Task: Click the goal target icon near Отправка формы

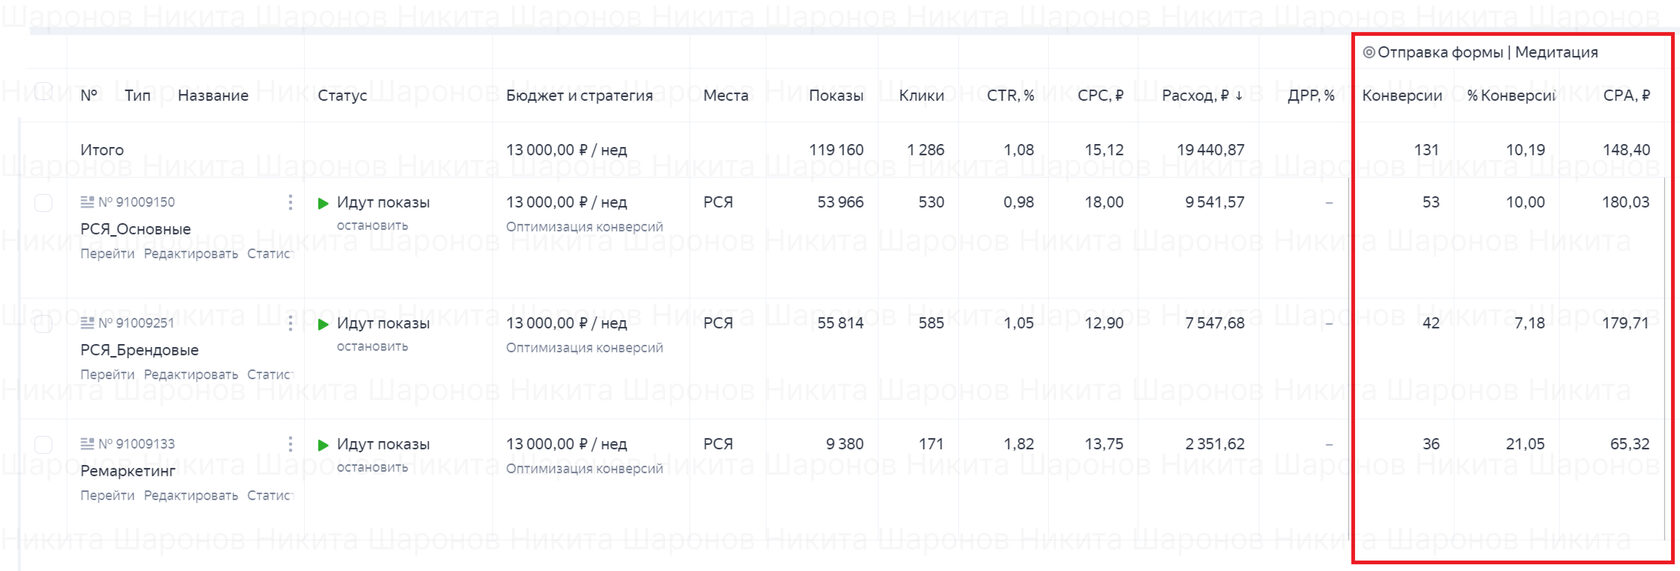Action: (x=1369, y=53)
